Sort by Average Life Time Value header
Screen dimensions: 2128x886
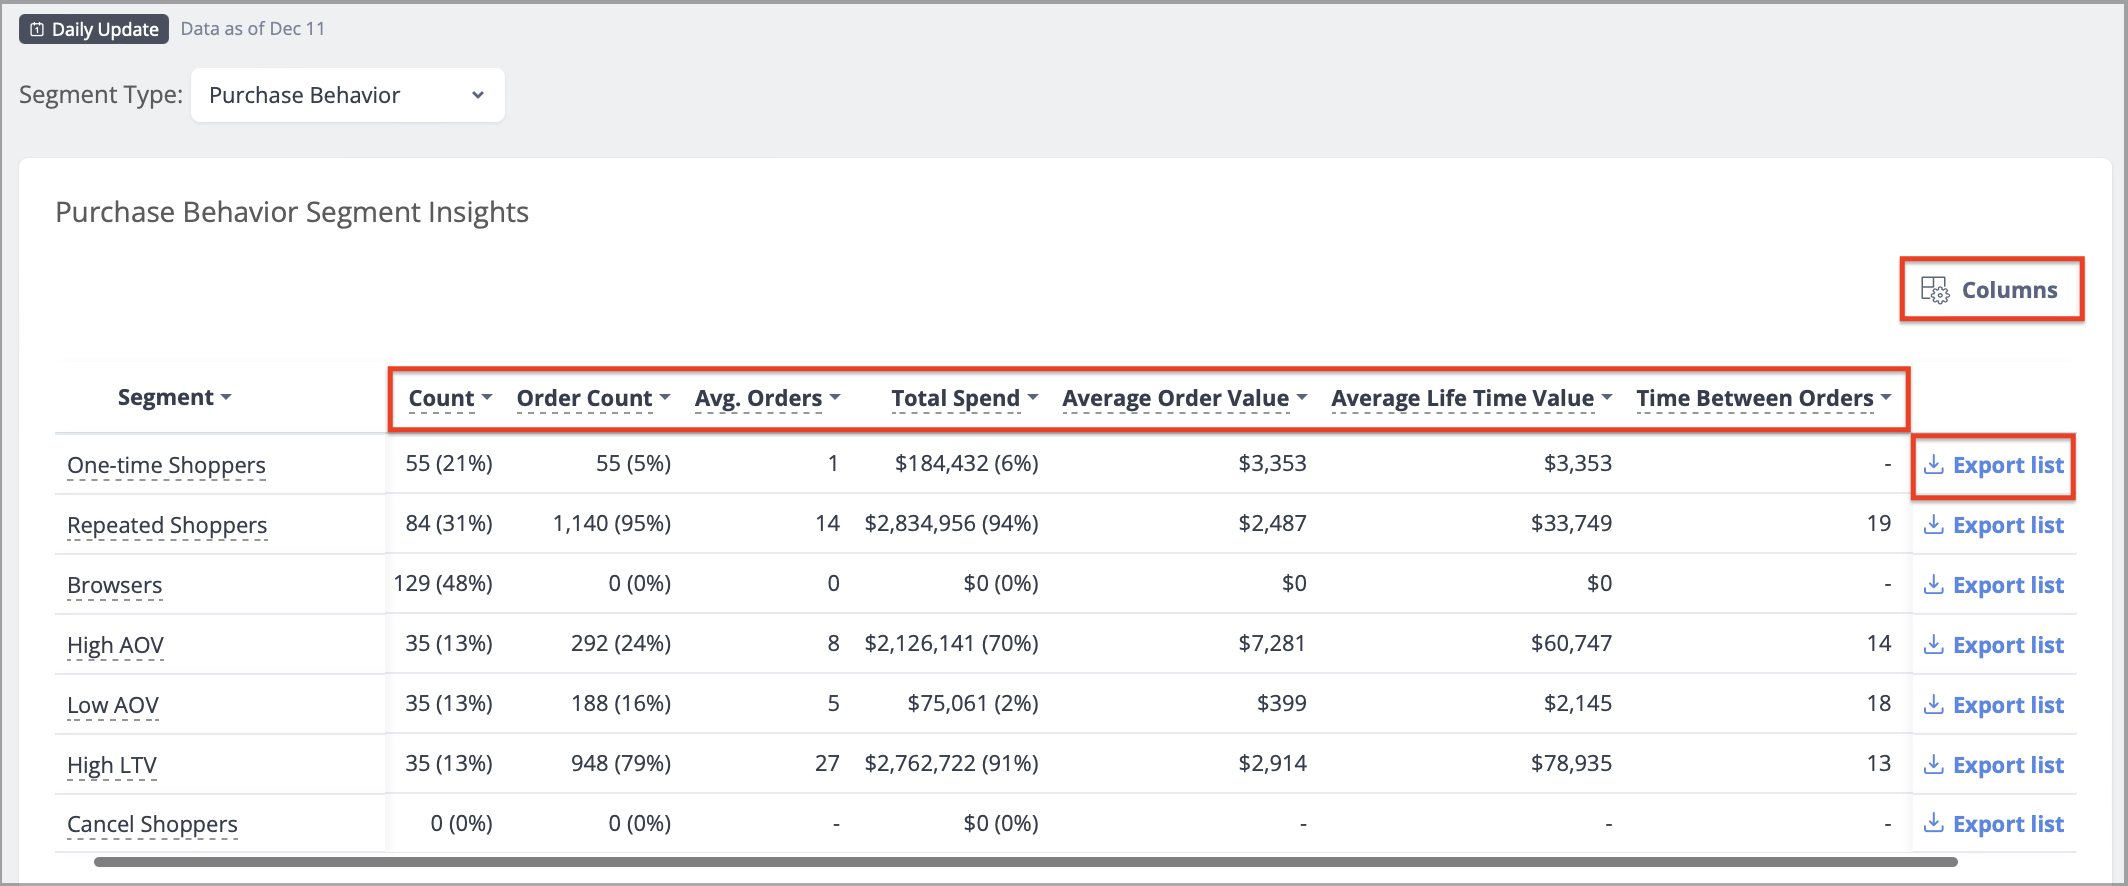[1471, 398]
